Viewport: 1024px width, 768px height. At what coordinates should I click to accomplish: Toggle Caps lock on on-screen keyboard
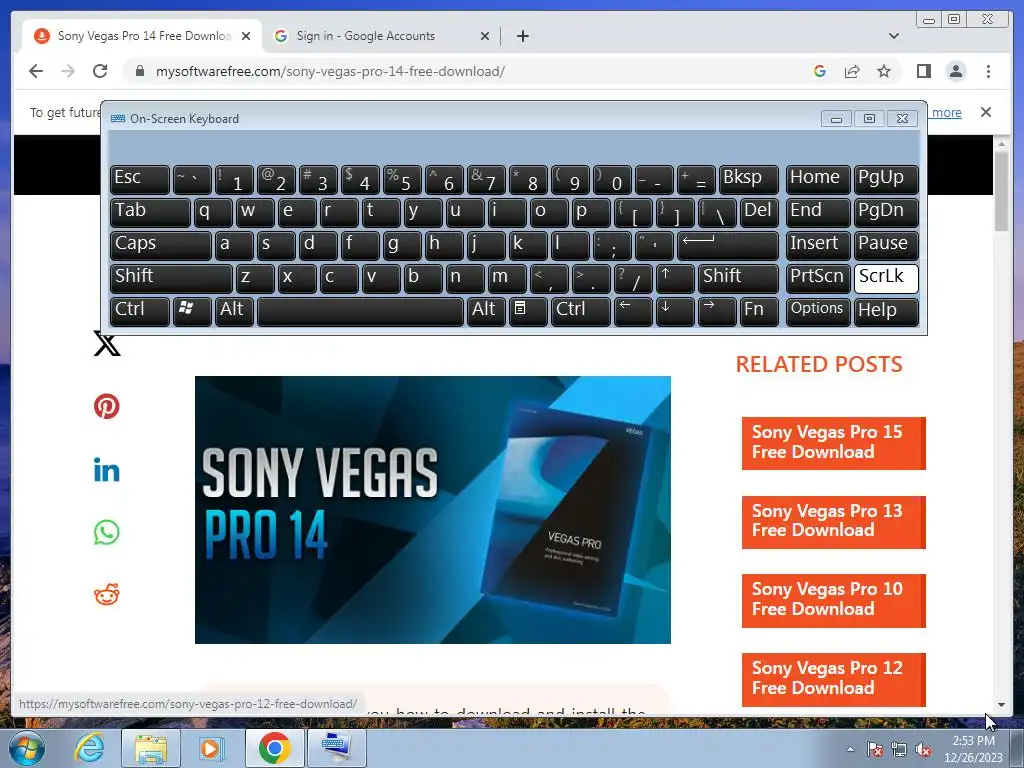pyautogui.click(x=161, y=245)
